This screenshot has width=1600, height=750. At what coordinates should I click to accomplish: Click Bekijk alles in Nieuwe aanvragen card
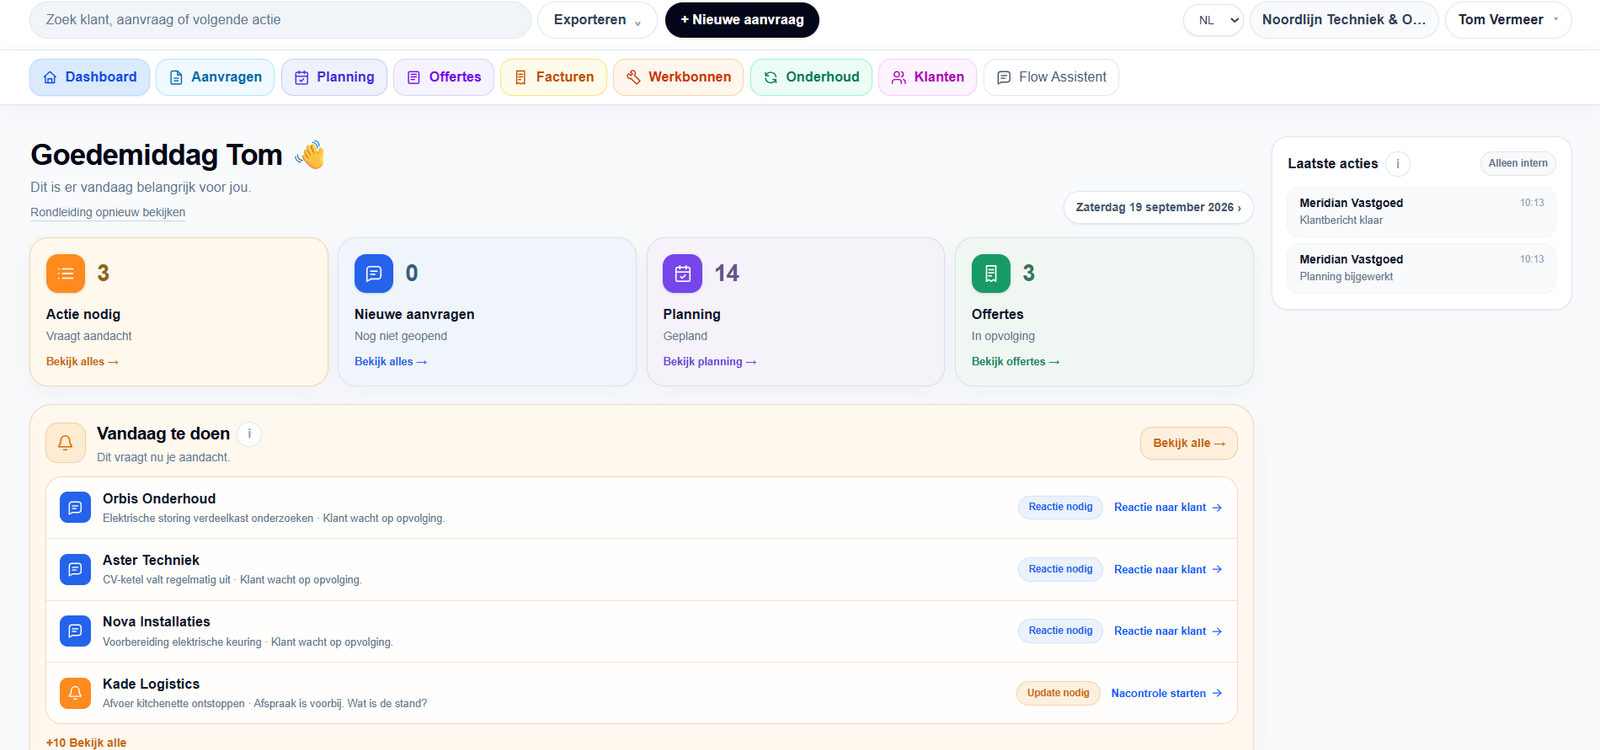(x=391, y=362)
